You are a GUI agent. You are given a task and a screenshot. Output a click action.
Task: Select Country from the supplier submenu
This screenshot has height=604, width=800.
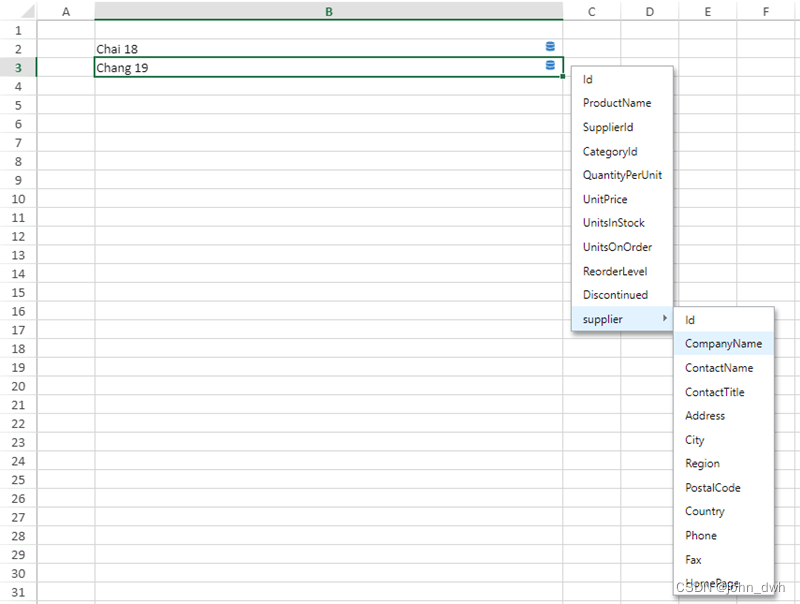(704, 511)
